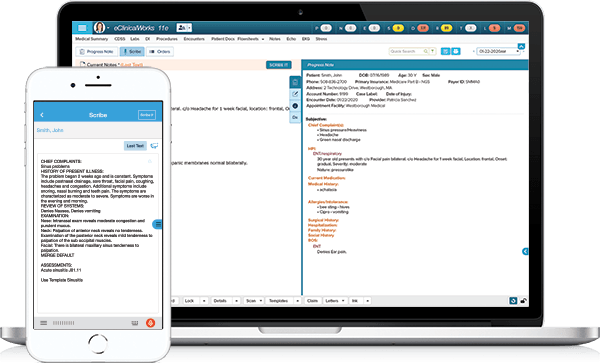Image resolution: width=600 pixels, height=363 pixels.
Task: Click the blue chat bubble icon on phone
Action: click(154, 146)
